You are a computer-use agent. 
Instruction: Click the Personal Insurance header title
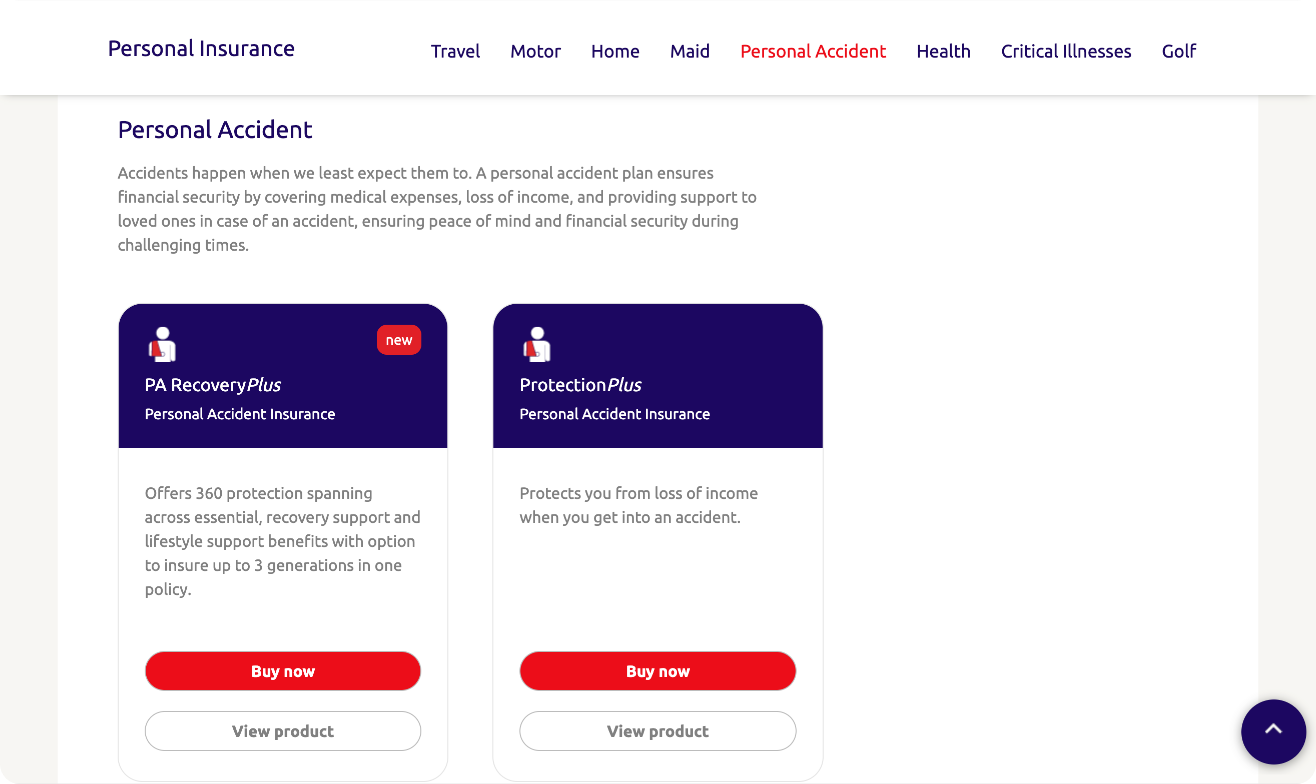tap(201, 48)
